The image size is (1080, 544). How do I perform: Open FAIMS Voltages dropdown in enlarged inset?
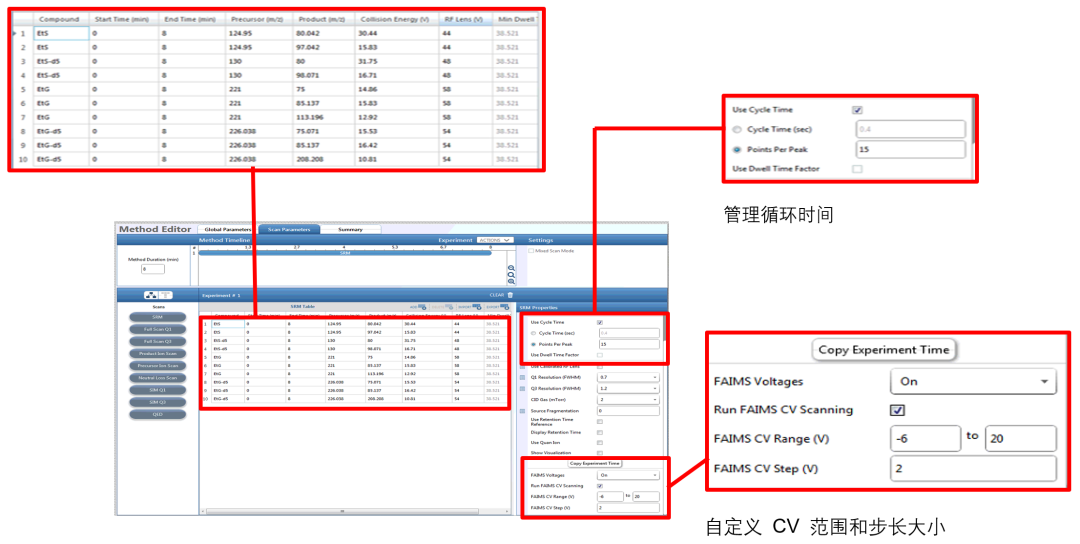973,381
